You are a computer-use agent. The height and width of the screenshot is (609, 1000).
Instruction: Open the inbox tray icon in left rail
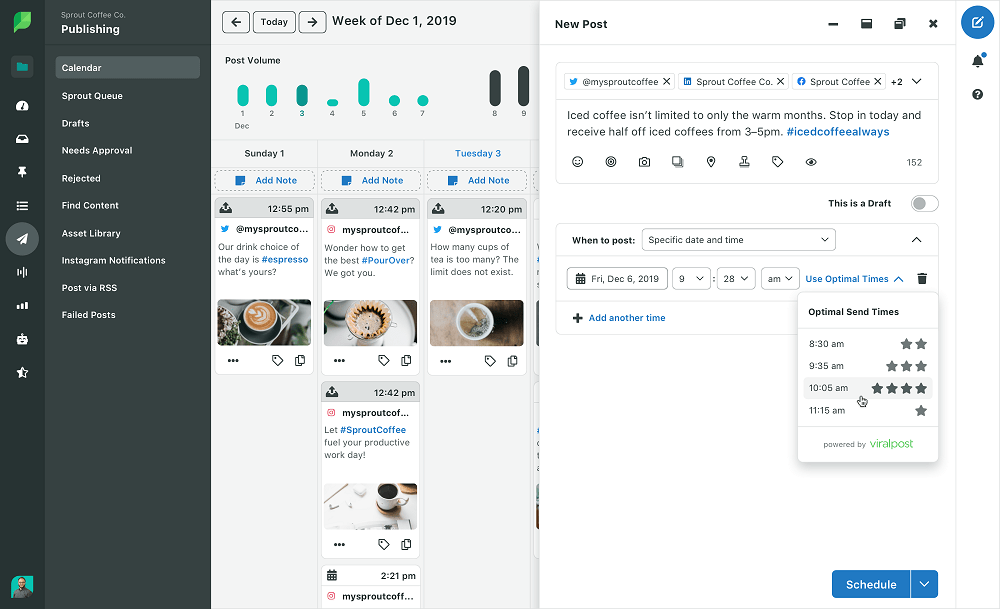click(22, 138)
